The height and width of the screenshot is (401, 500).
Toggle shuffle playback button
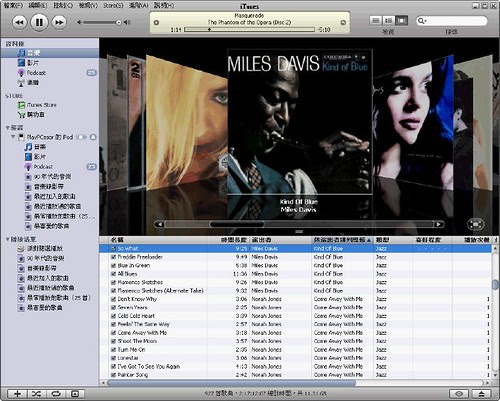[36, 394]
